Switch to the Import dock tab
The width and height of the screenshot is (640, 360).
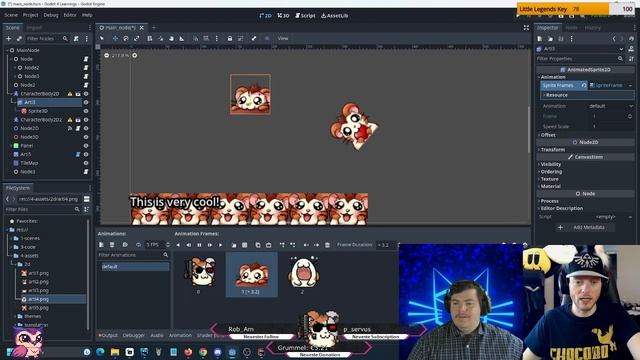click(34, 28)
